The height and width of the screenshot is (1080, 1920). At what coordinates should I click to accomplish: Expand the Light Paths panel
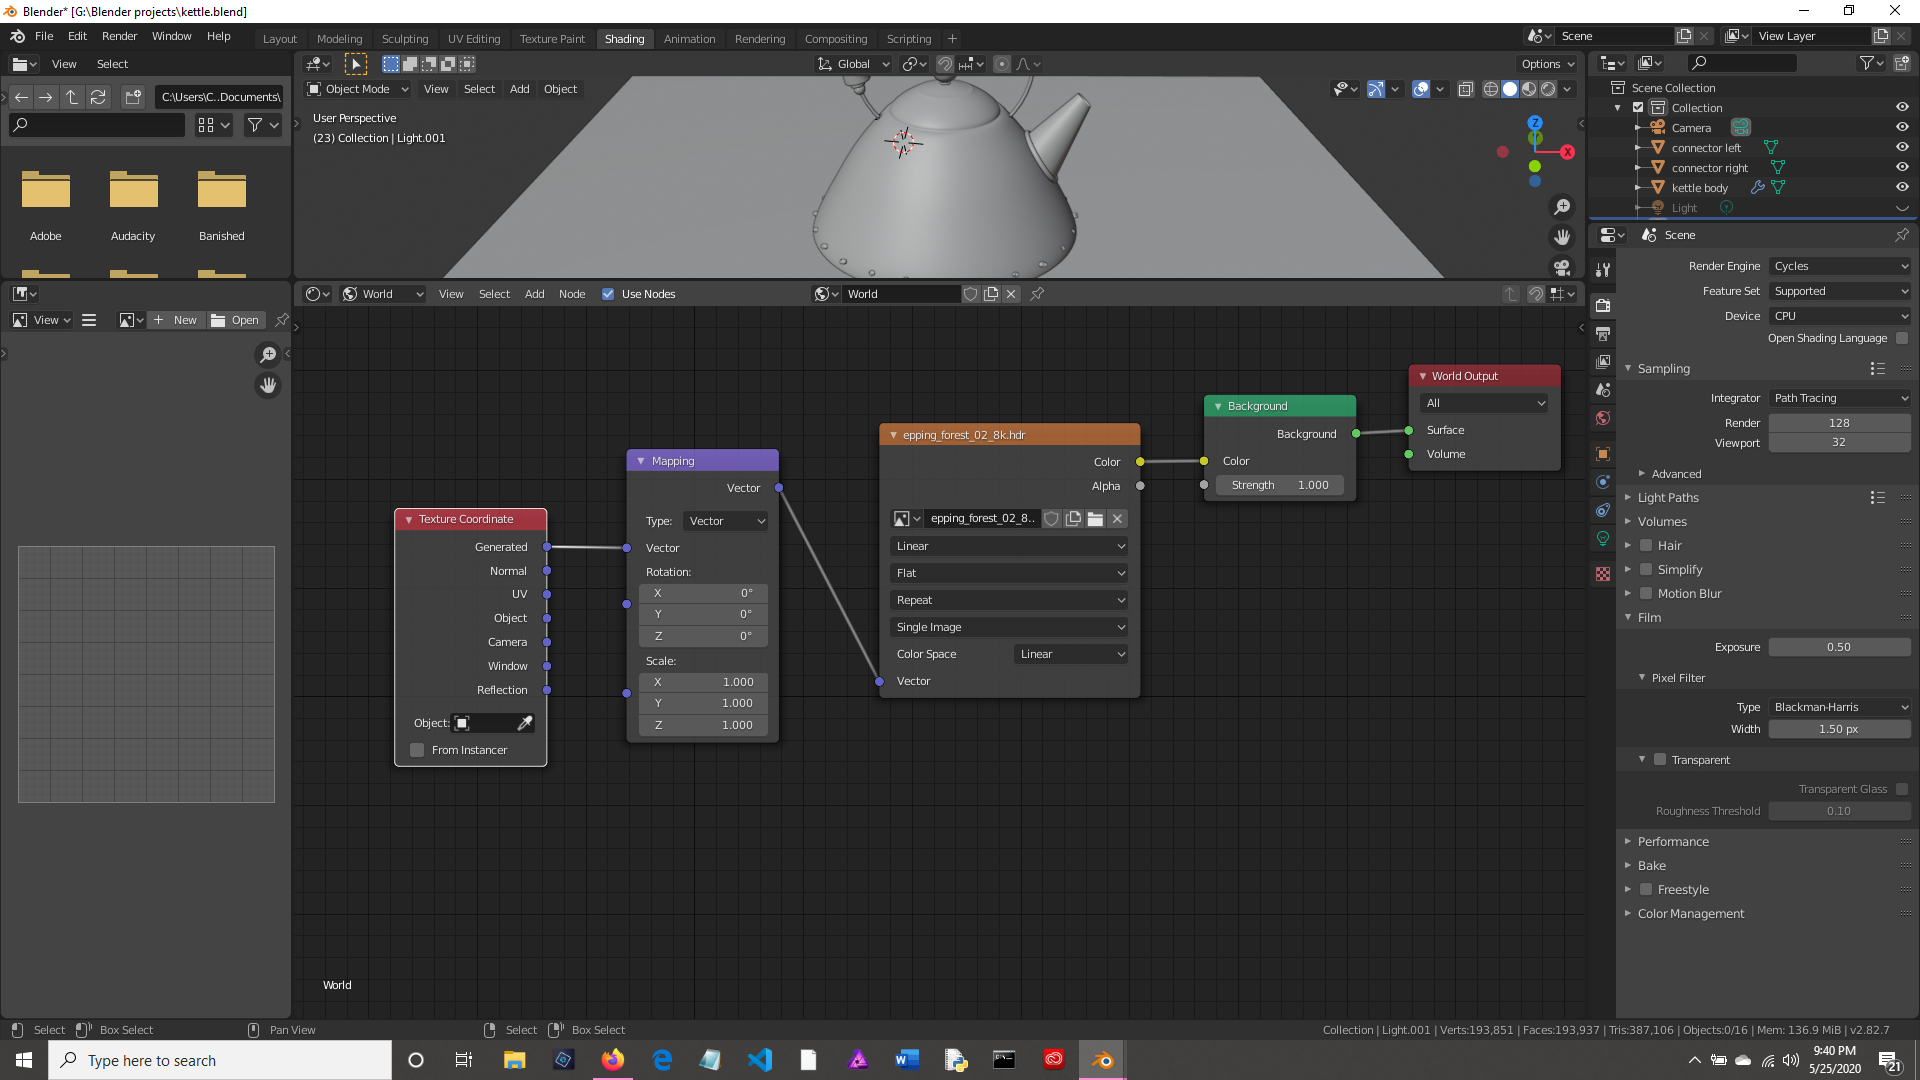(1668, 498)
